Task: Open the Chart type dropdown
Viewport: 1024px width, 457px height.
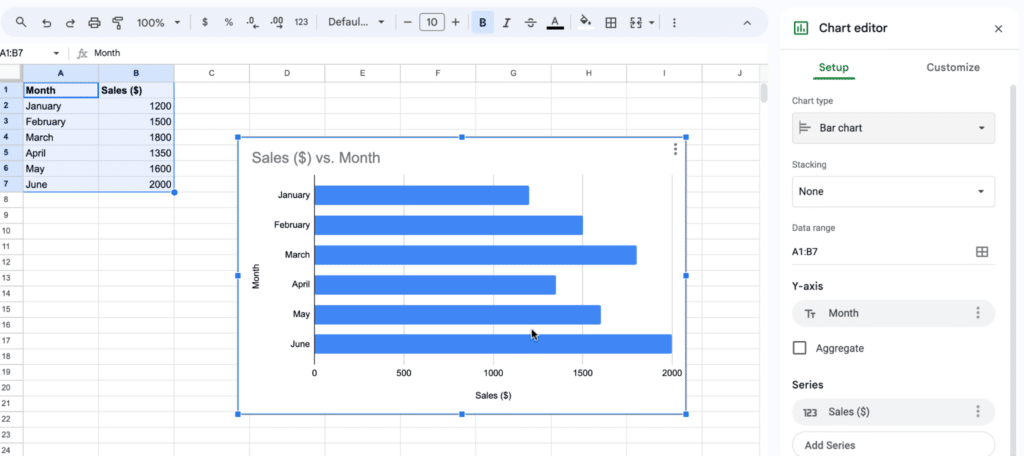Action: (x=893, y=128)
